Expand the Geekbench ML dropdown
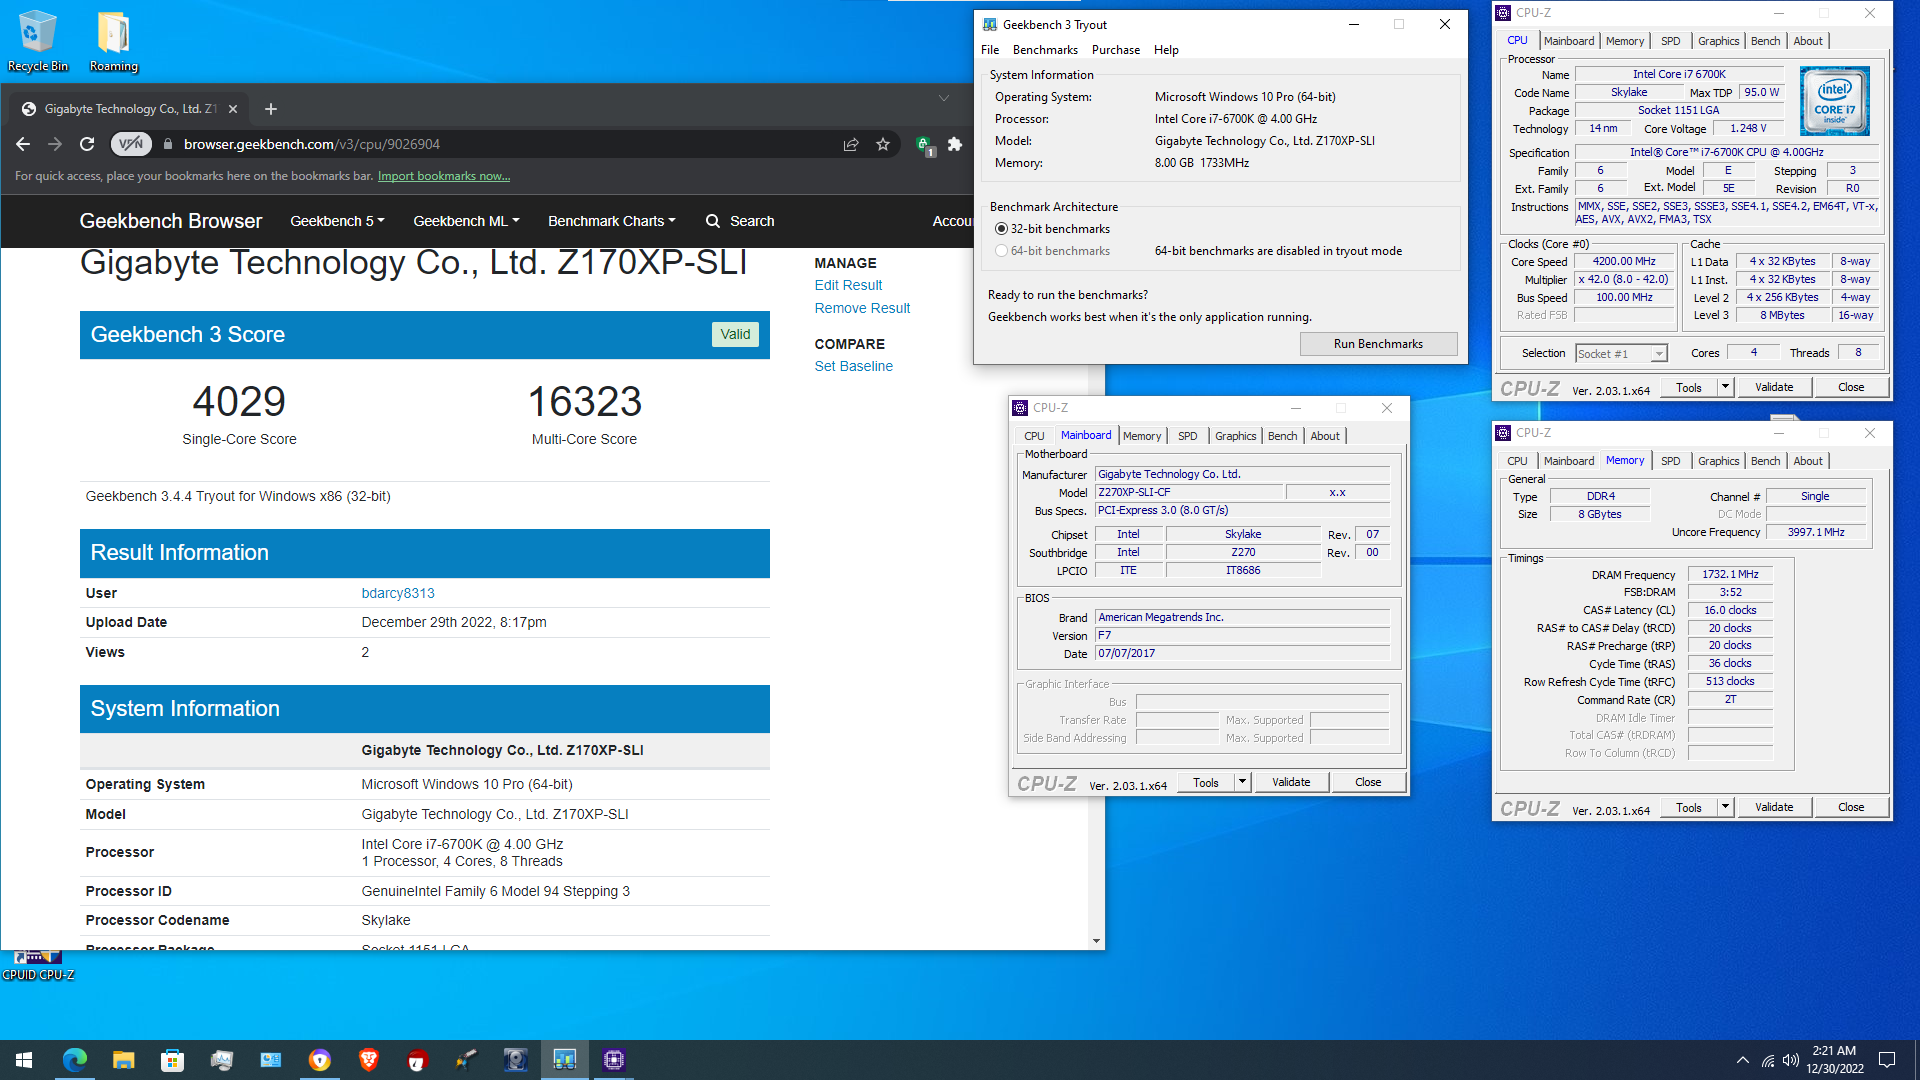Screen dimensions: 1920x1080 pos(466,221)
